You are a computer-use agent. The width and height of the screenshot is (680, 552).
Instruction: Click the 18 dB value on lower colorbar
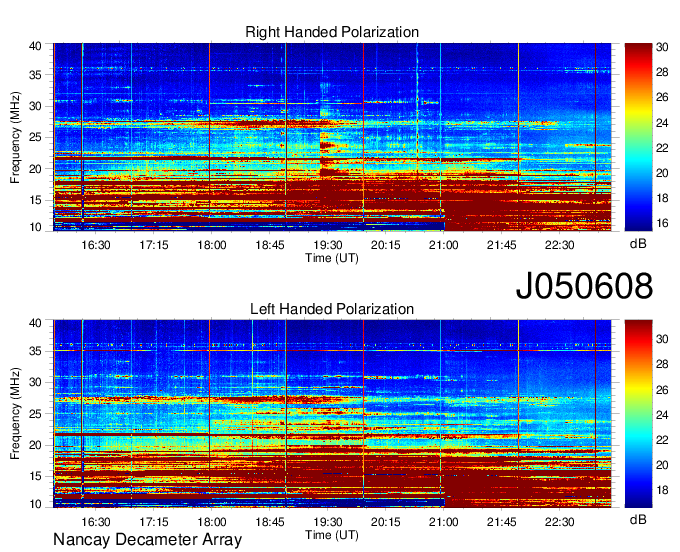[662, 490]
